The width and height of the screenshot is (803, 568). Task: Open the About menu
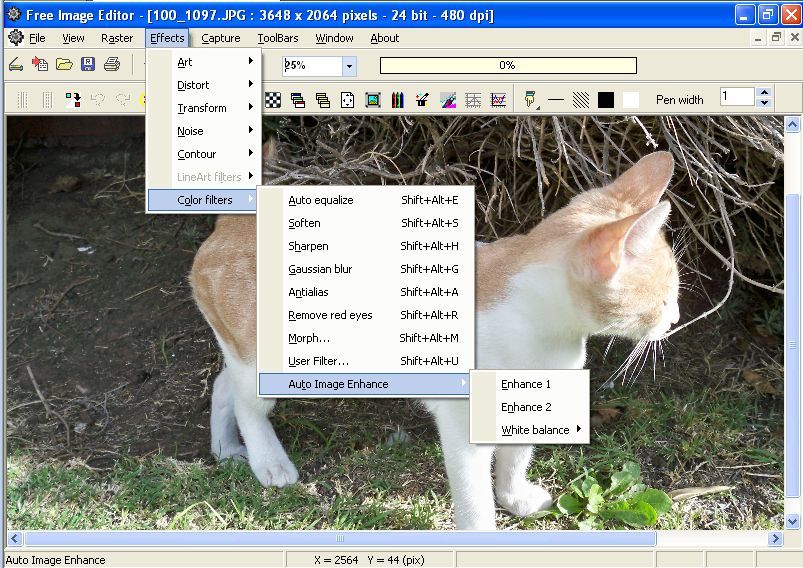point(385,38)
